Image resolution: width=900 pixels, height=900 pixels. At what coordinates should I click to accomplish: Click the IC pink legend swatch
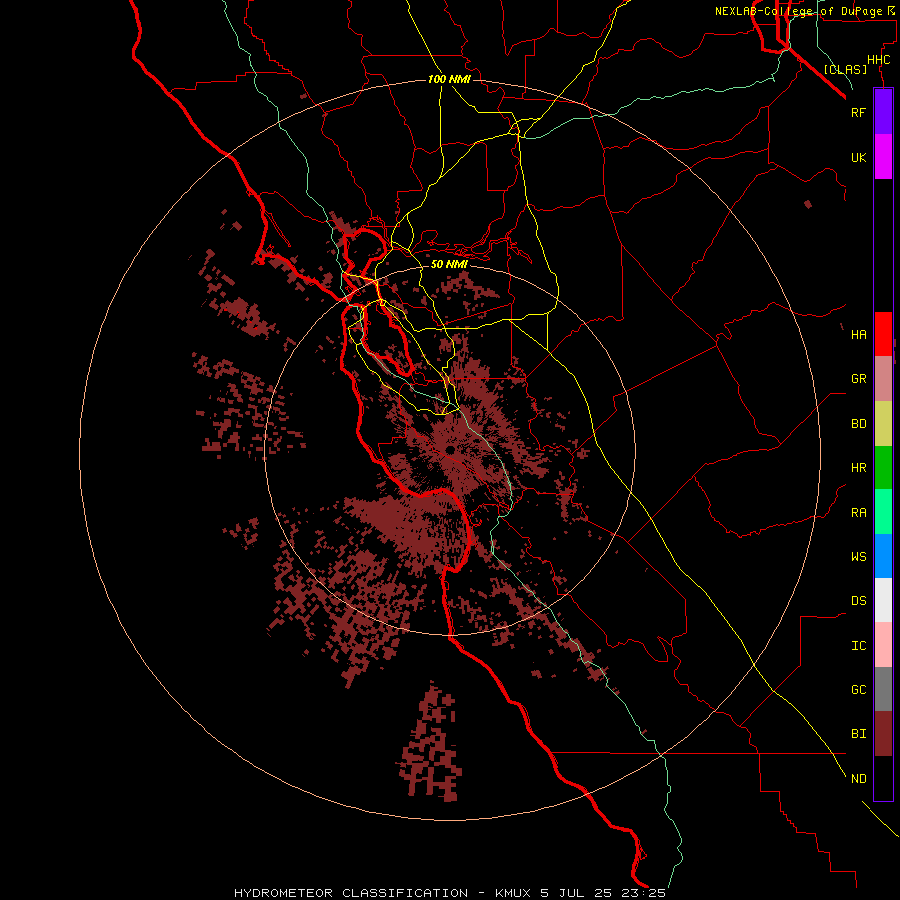(883, 645)
